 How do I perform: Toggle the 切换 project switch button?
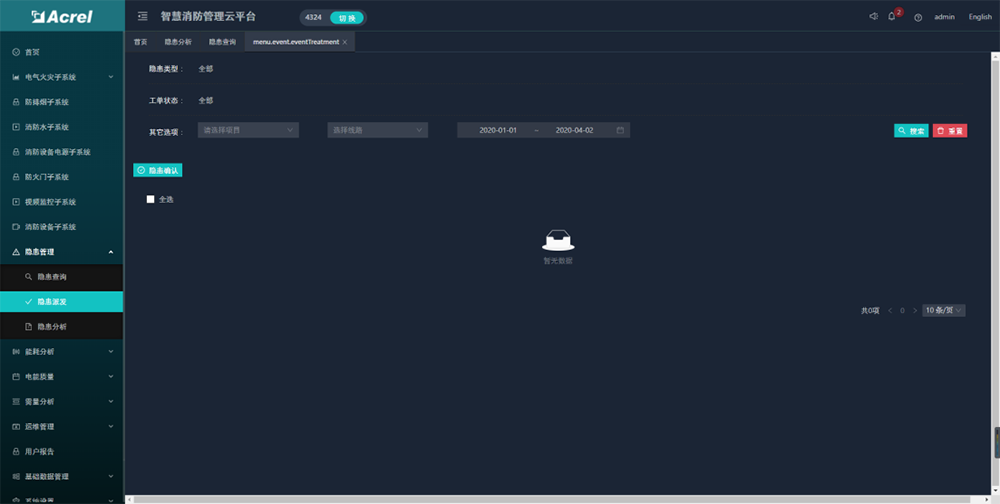click(346, 17)
